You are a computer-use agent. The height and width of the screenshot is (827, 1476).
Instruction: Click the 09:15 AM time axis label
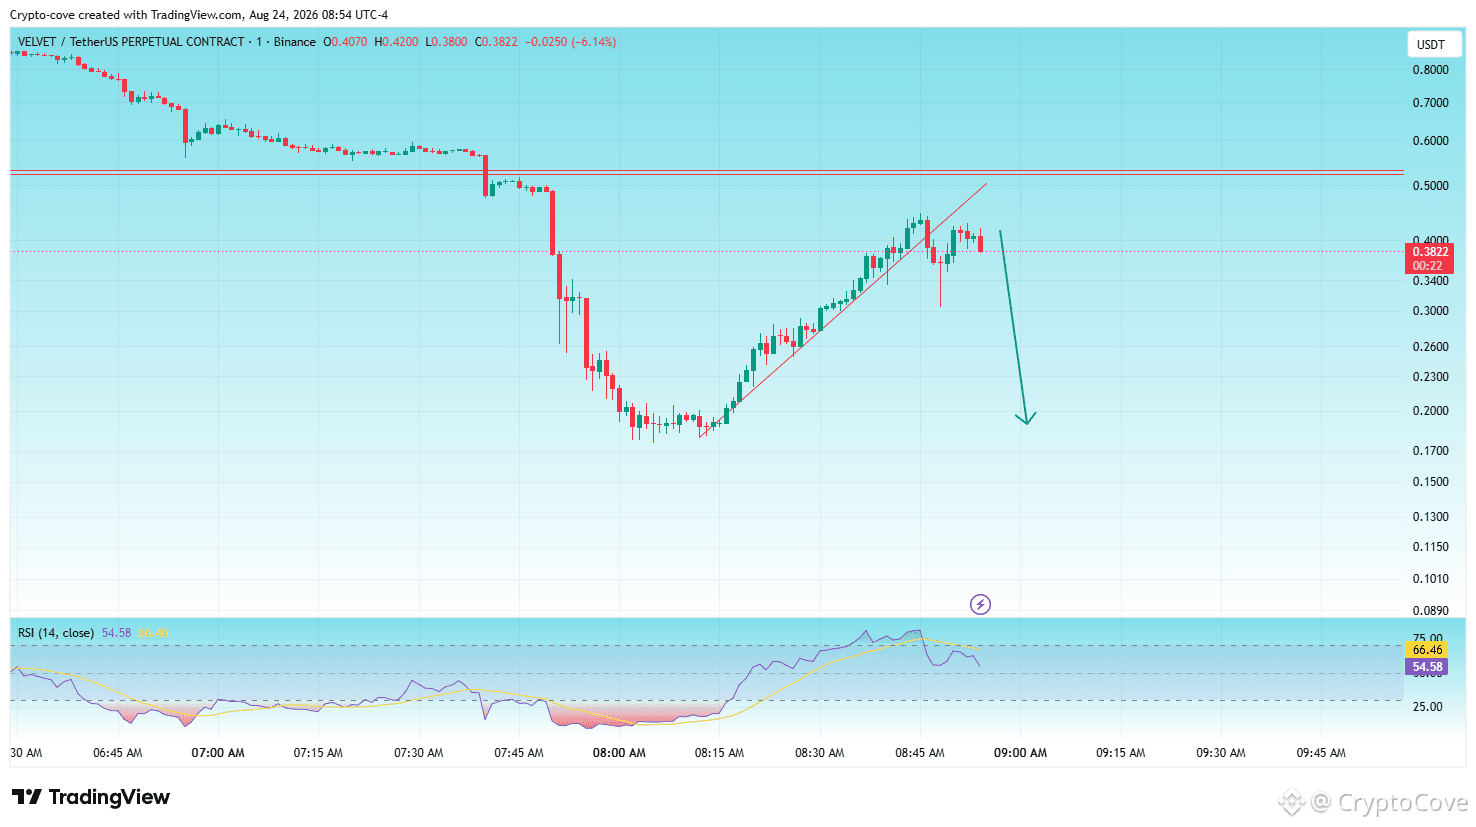tap(1120, 753)
